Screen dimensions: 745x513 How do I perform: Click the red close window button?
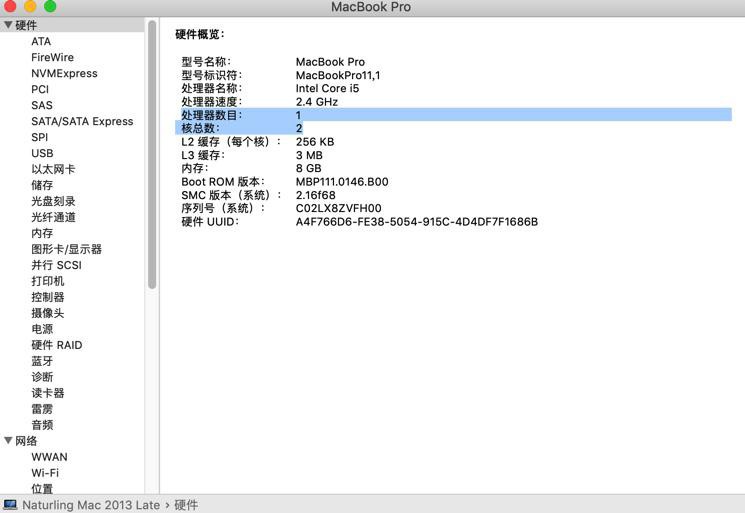[x=10, y=6]
